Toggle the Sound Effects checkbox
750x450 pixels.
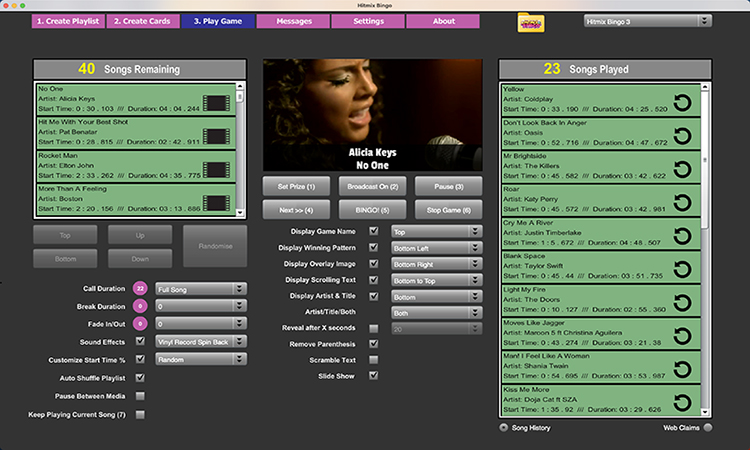[x=140, y=342]
